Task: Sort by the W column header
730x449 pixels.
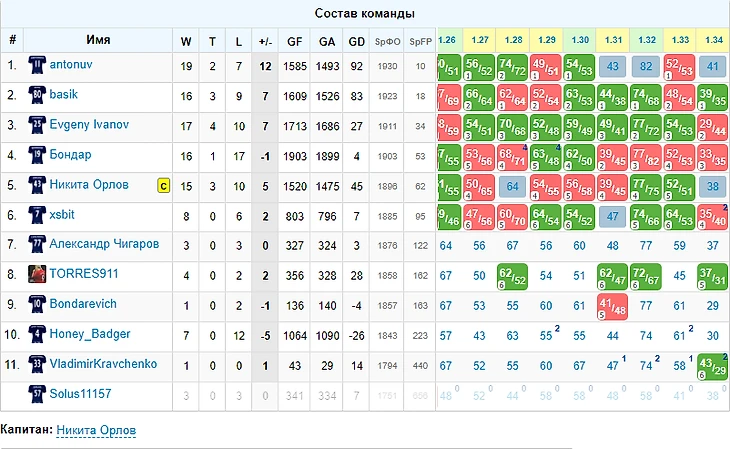Action: [x=186, y=41]
